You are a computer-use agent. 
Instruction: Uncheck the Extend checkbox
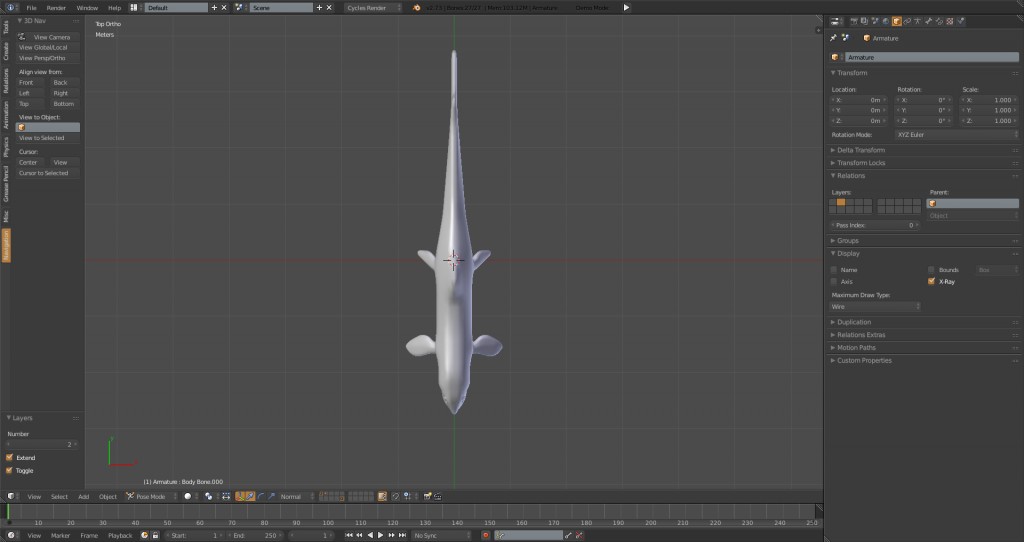pyautogui.click(x=9, y=458)
